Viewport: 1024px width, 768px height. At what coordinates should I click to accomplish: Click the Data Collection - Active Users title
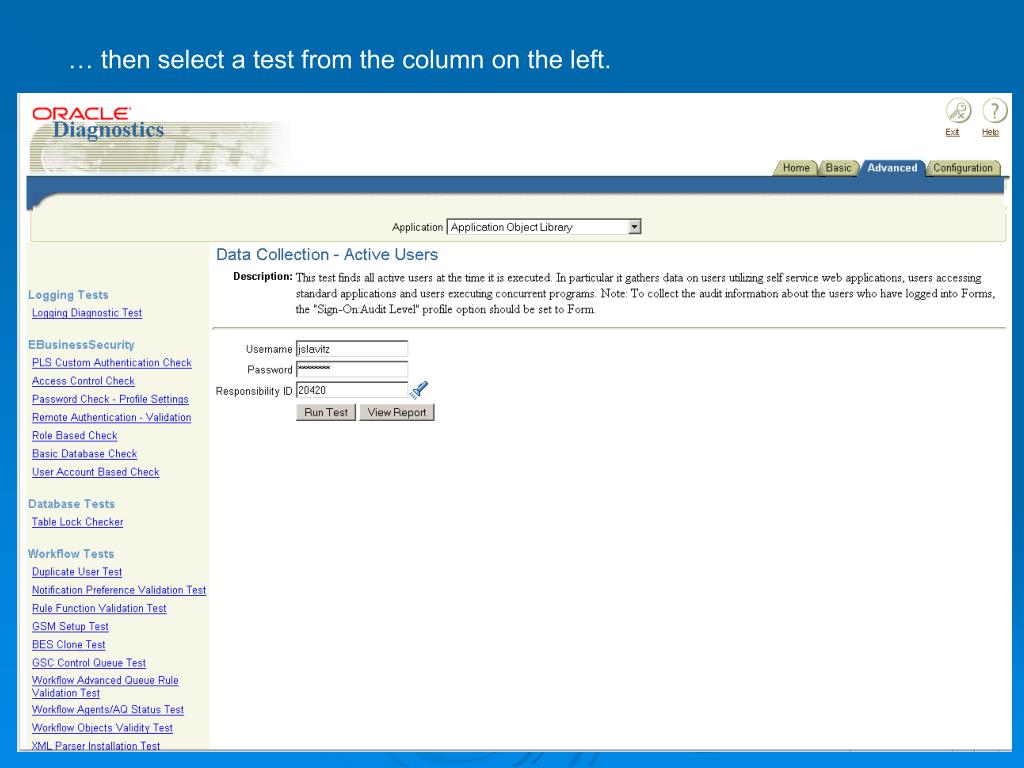click(327, 255)
